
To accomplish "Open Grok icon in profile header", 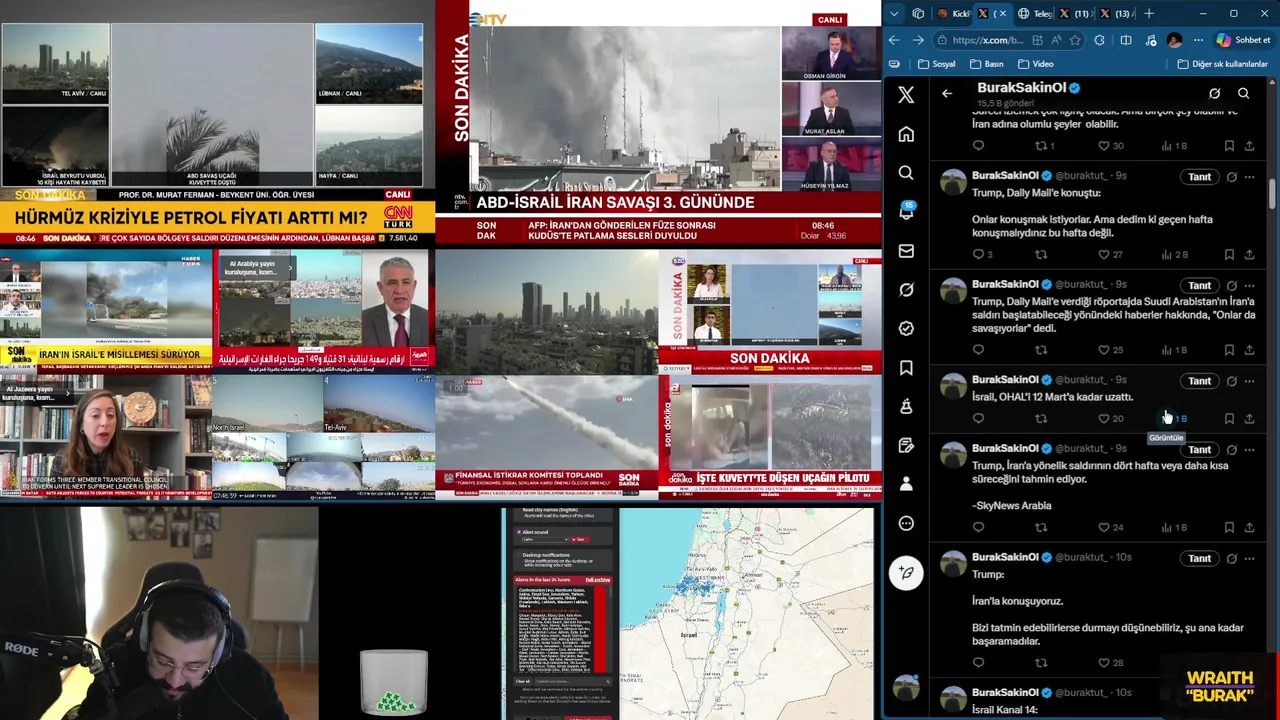I will (x=1214, y=94).
